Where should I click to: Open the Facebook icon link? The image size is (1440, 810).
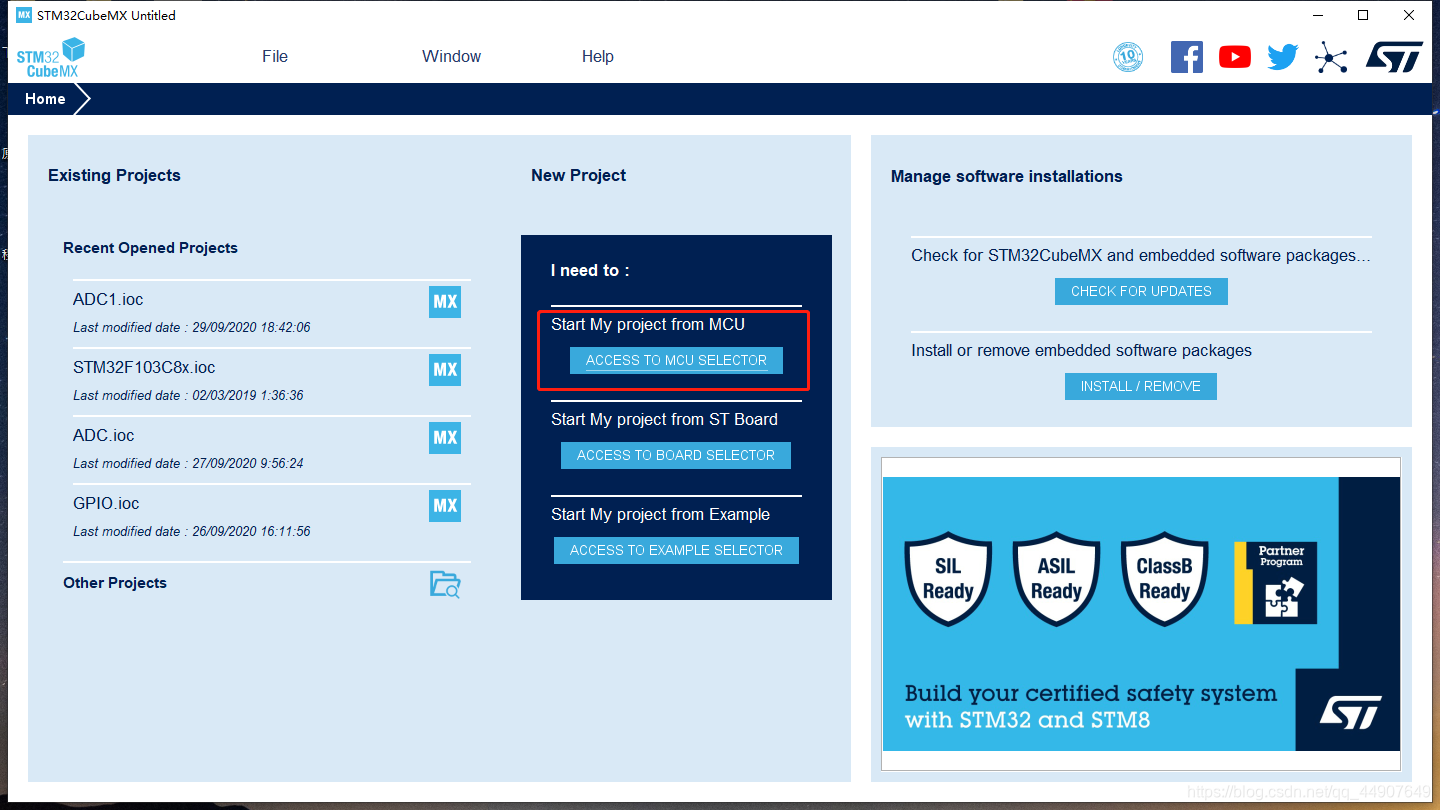[x=1187, y=57]
